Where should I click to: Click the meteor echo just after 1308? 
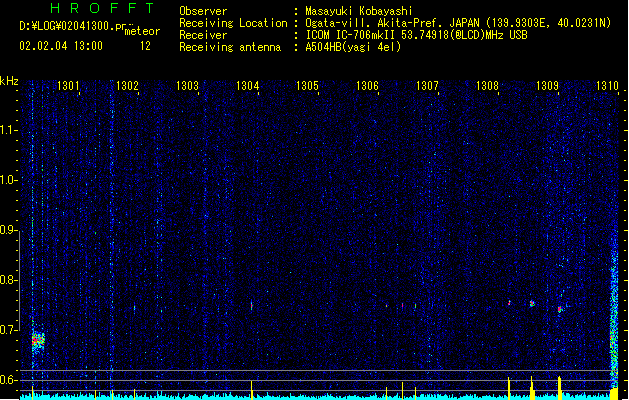pyautogui.click(x=509, y=303)
